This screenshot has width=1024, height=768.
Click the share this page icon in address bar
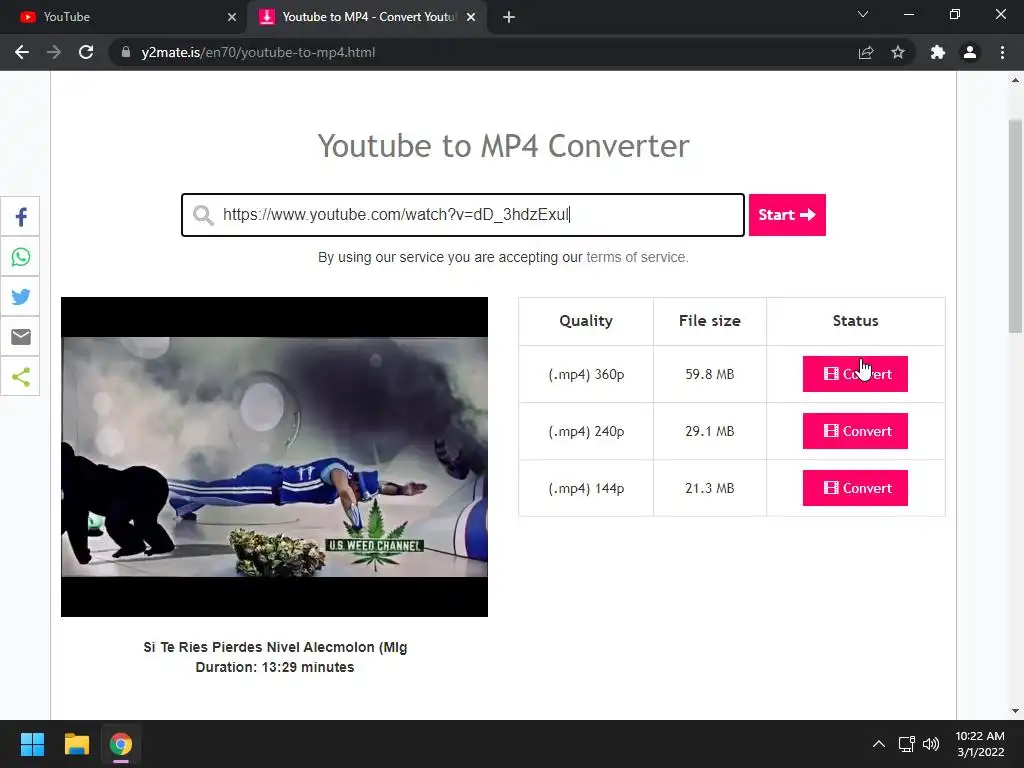point(866,52)
